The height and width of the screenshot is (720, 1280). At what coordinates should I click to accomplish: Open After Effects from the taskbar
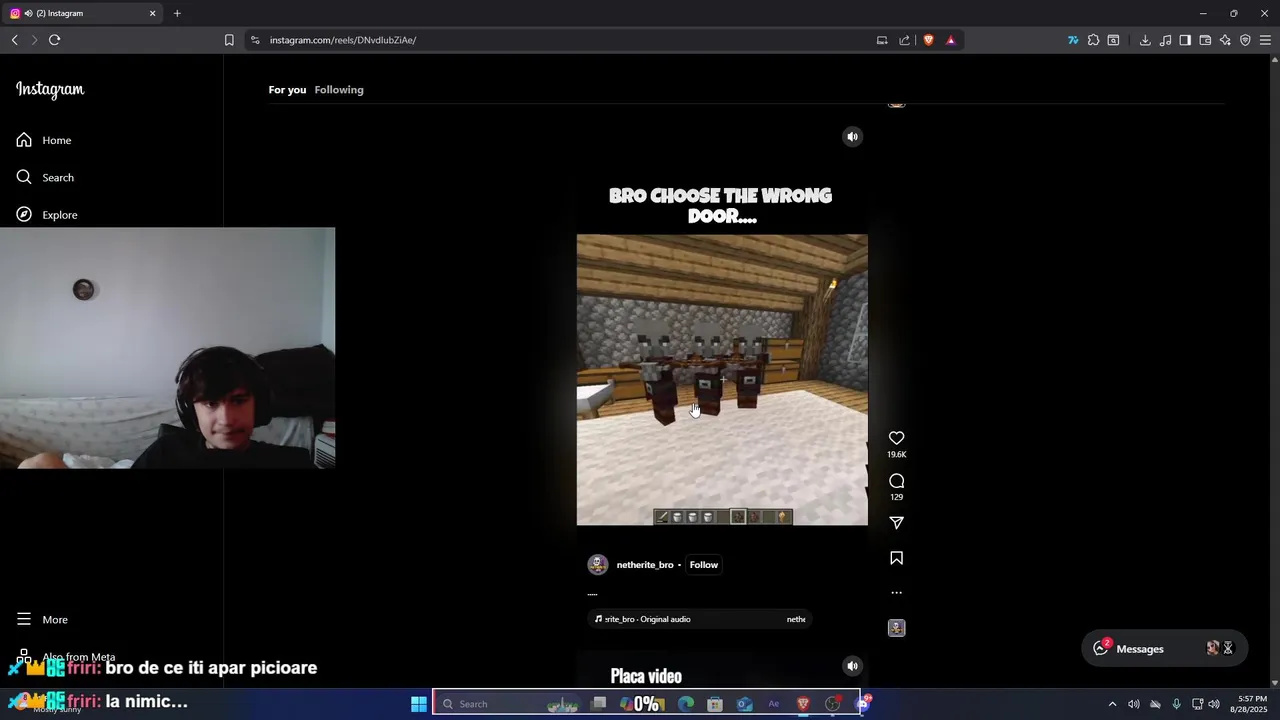pos(773,704)
